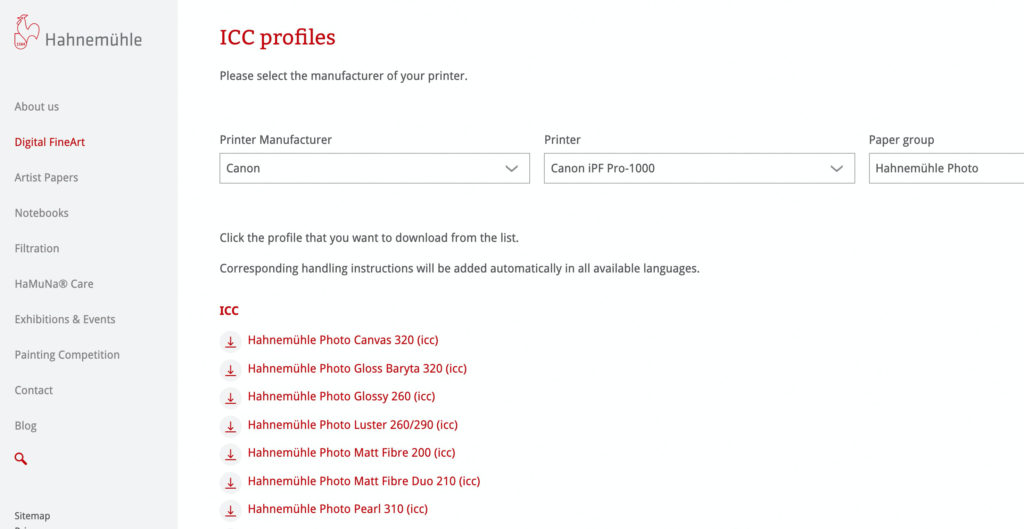Click download icon for Photo Gloss Baryta 320
The width and height of the screenshot is (1024, 529).
click(230, 369)
